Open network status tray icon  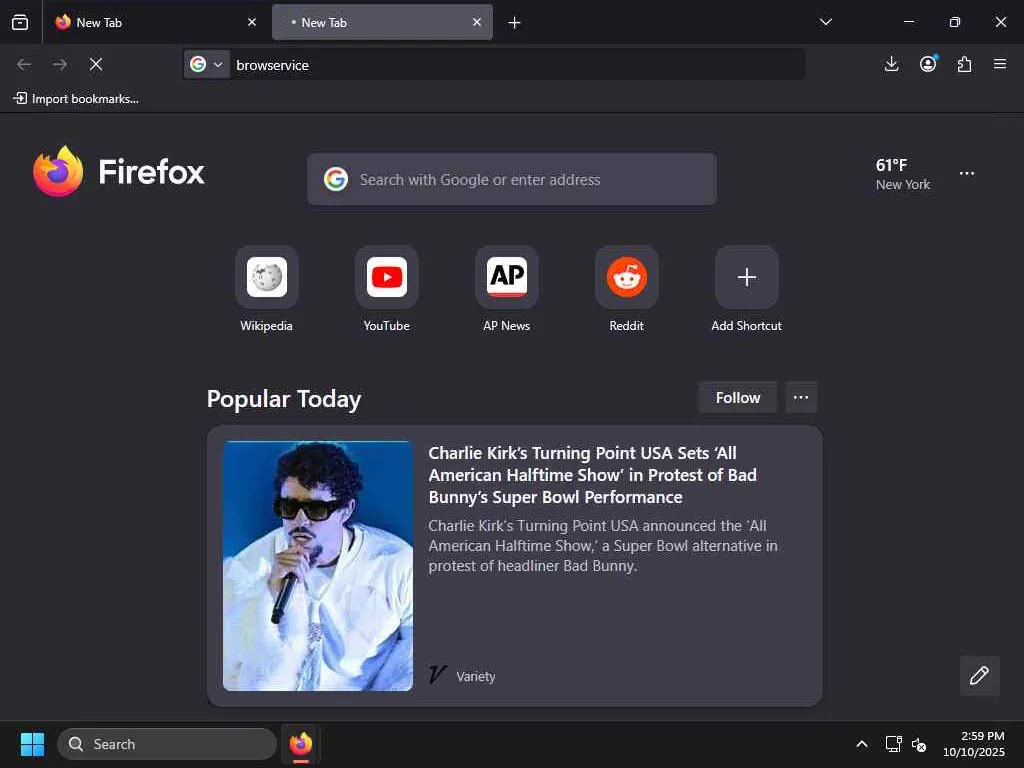(x=893, y=744)
